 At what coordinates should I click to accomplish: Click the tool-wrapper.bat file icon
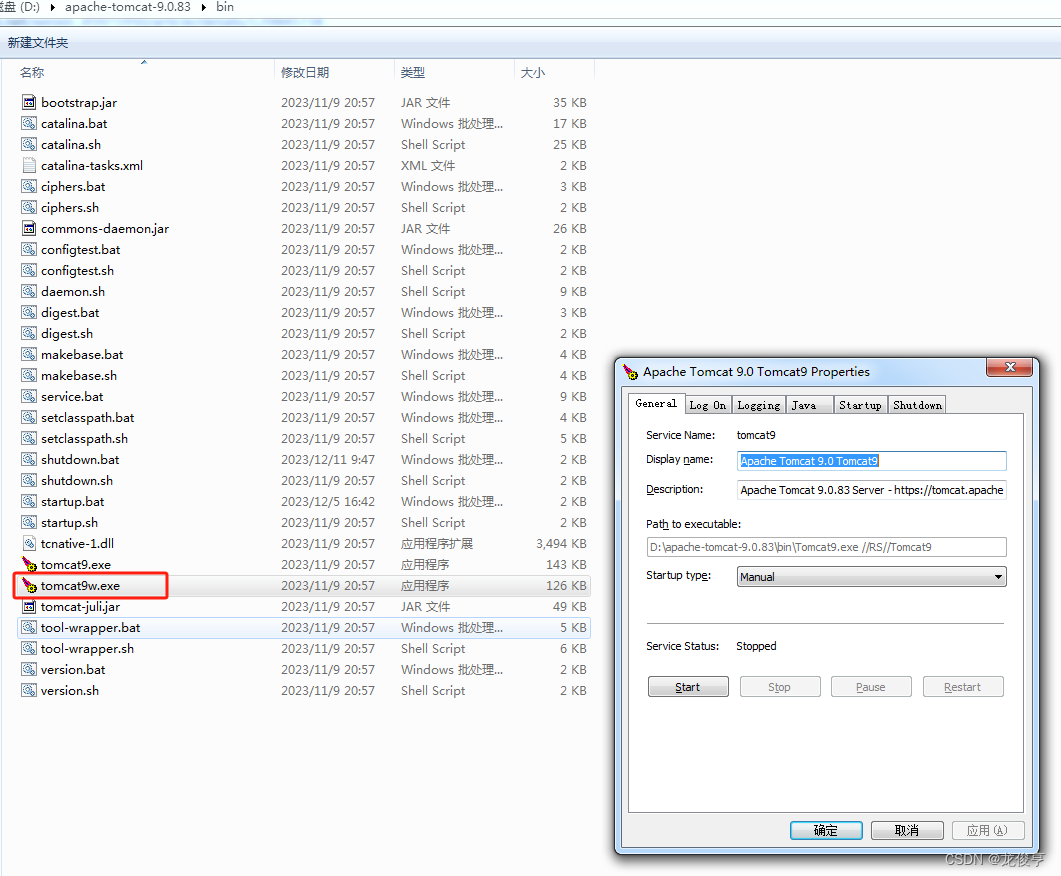click(28, 628)
